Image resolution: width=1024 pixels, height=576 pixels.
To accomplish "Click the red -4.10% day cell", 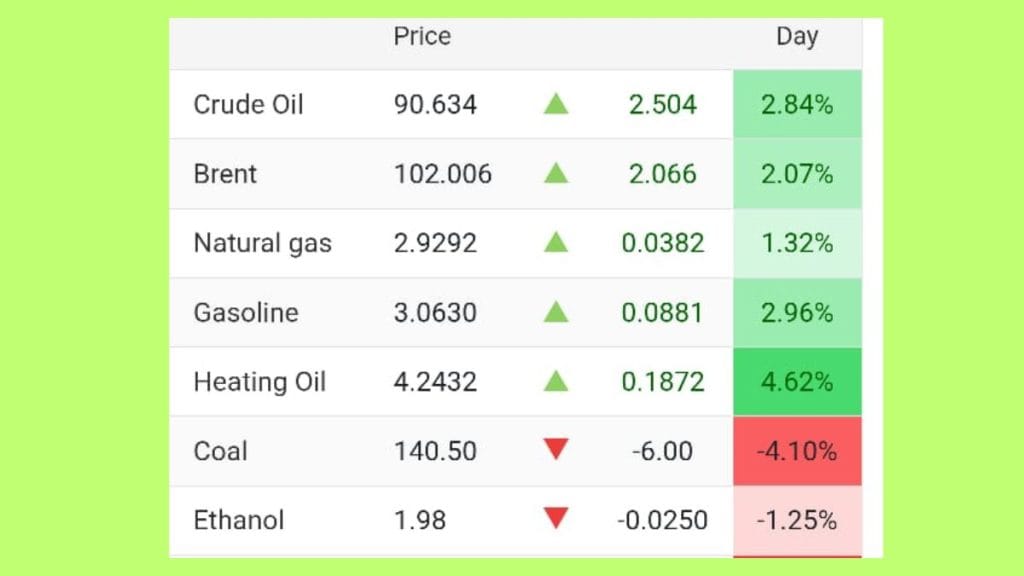I will point(797,451).
